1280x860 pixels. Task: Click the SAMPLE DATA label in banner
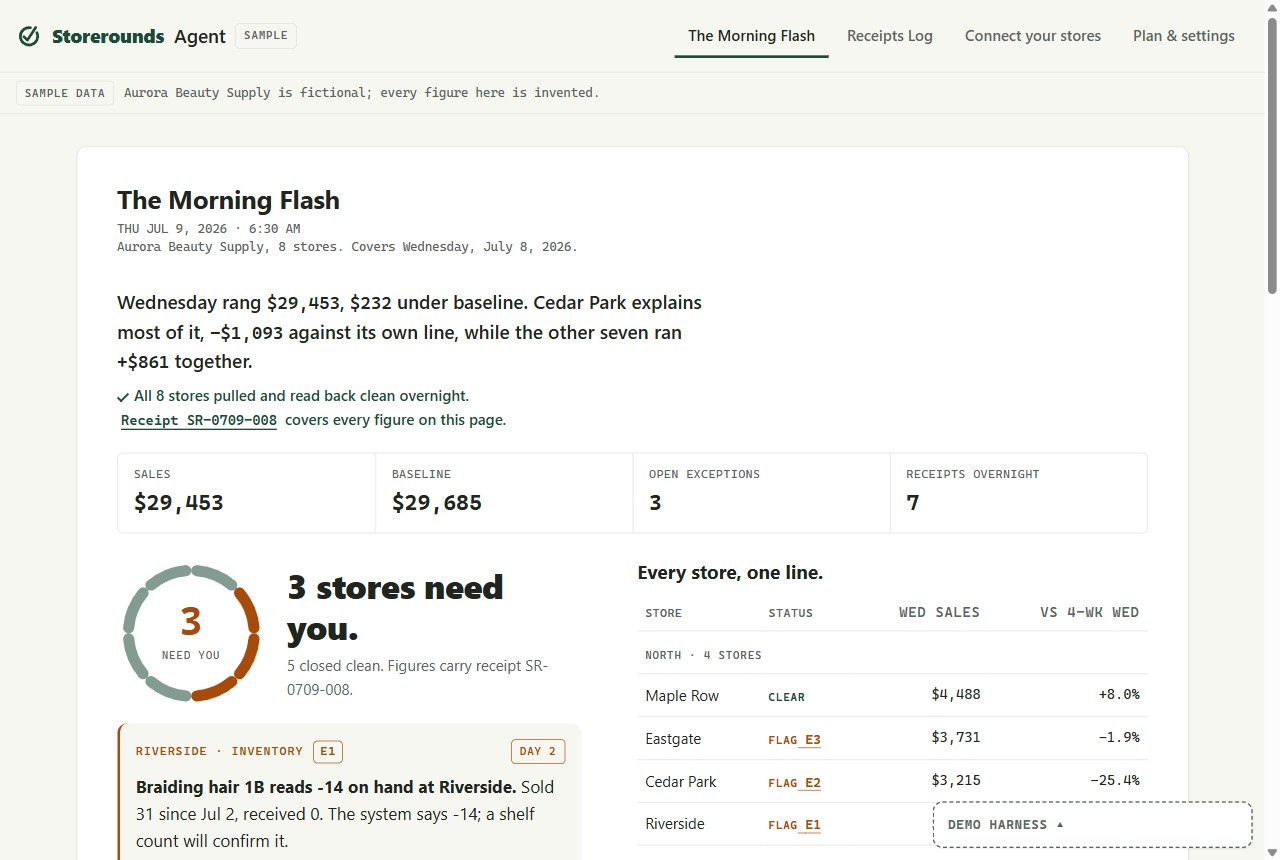coord(65,93)
